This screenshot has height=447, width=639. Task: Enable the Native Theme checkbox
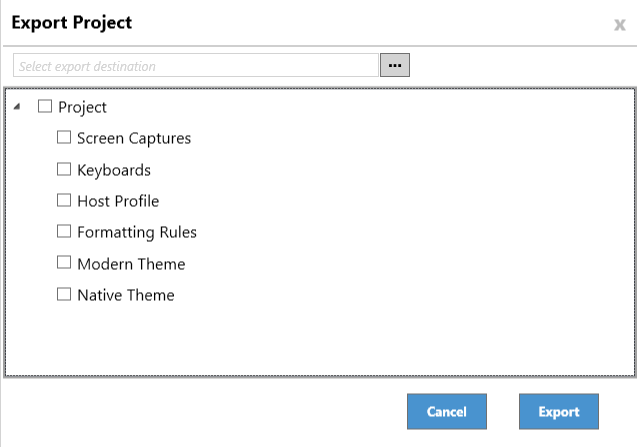[64, 295]
